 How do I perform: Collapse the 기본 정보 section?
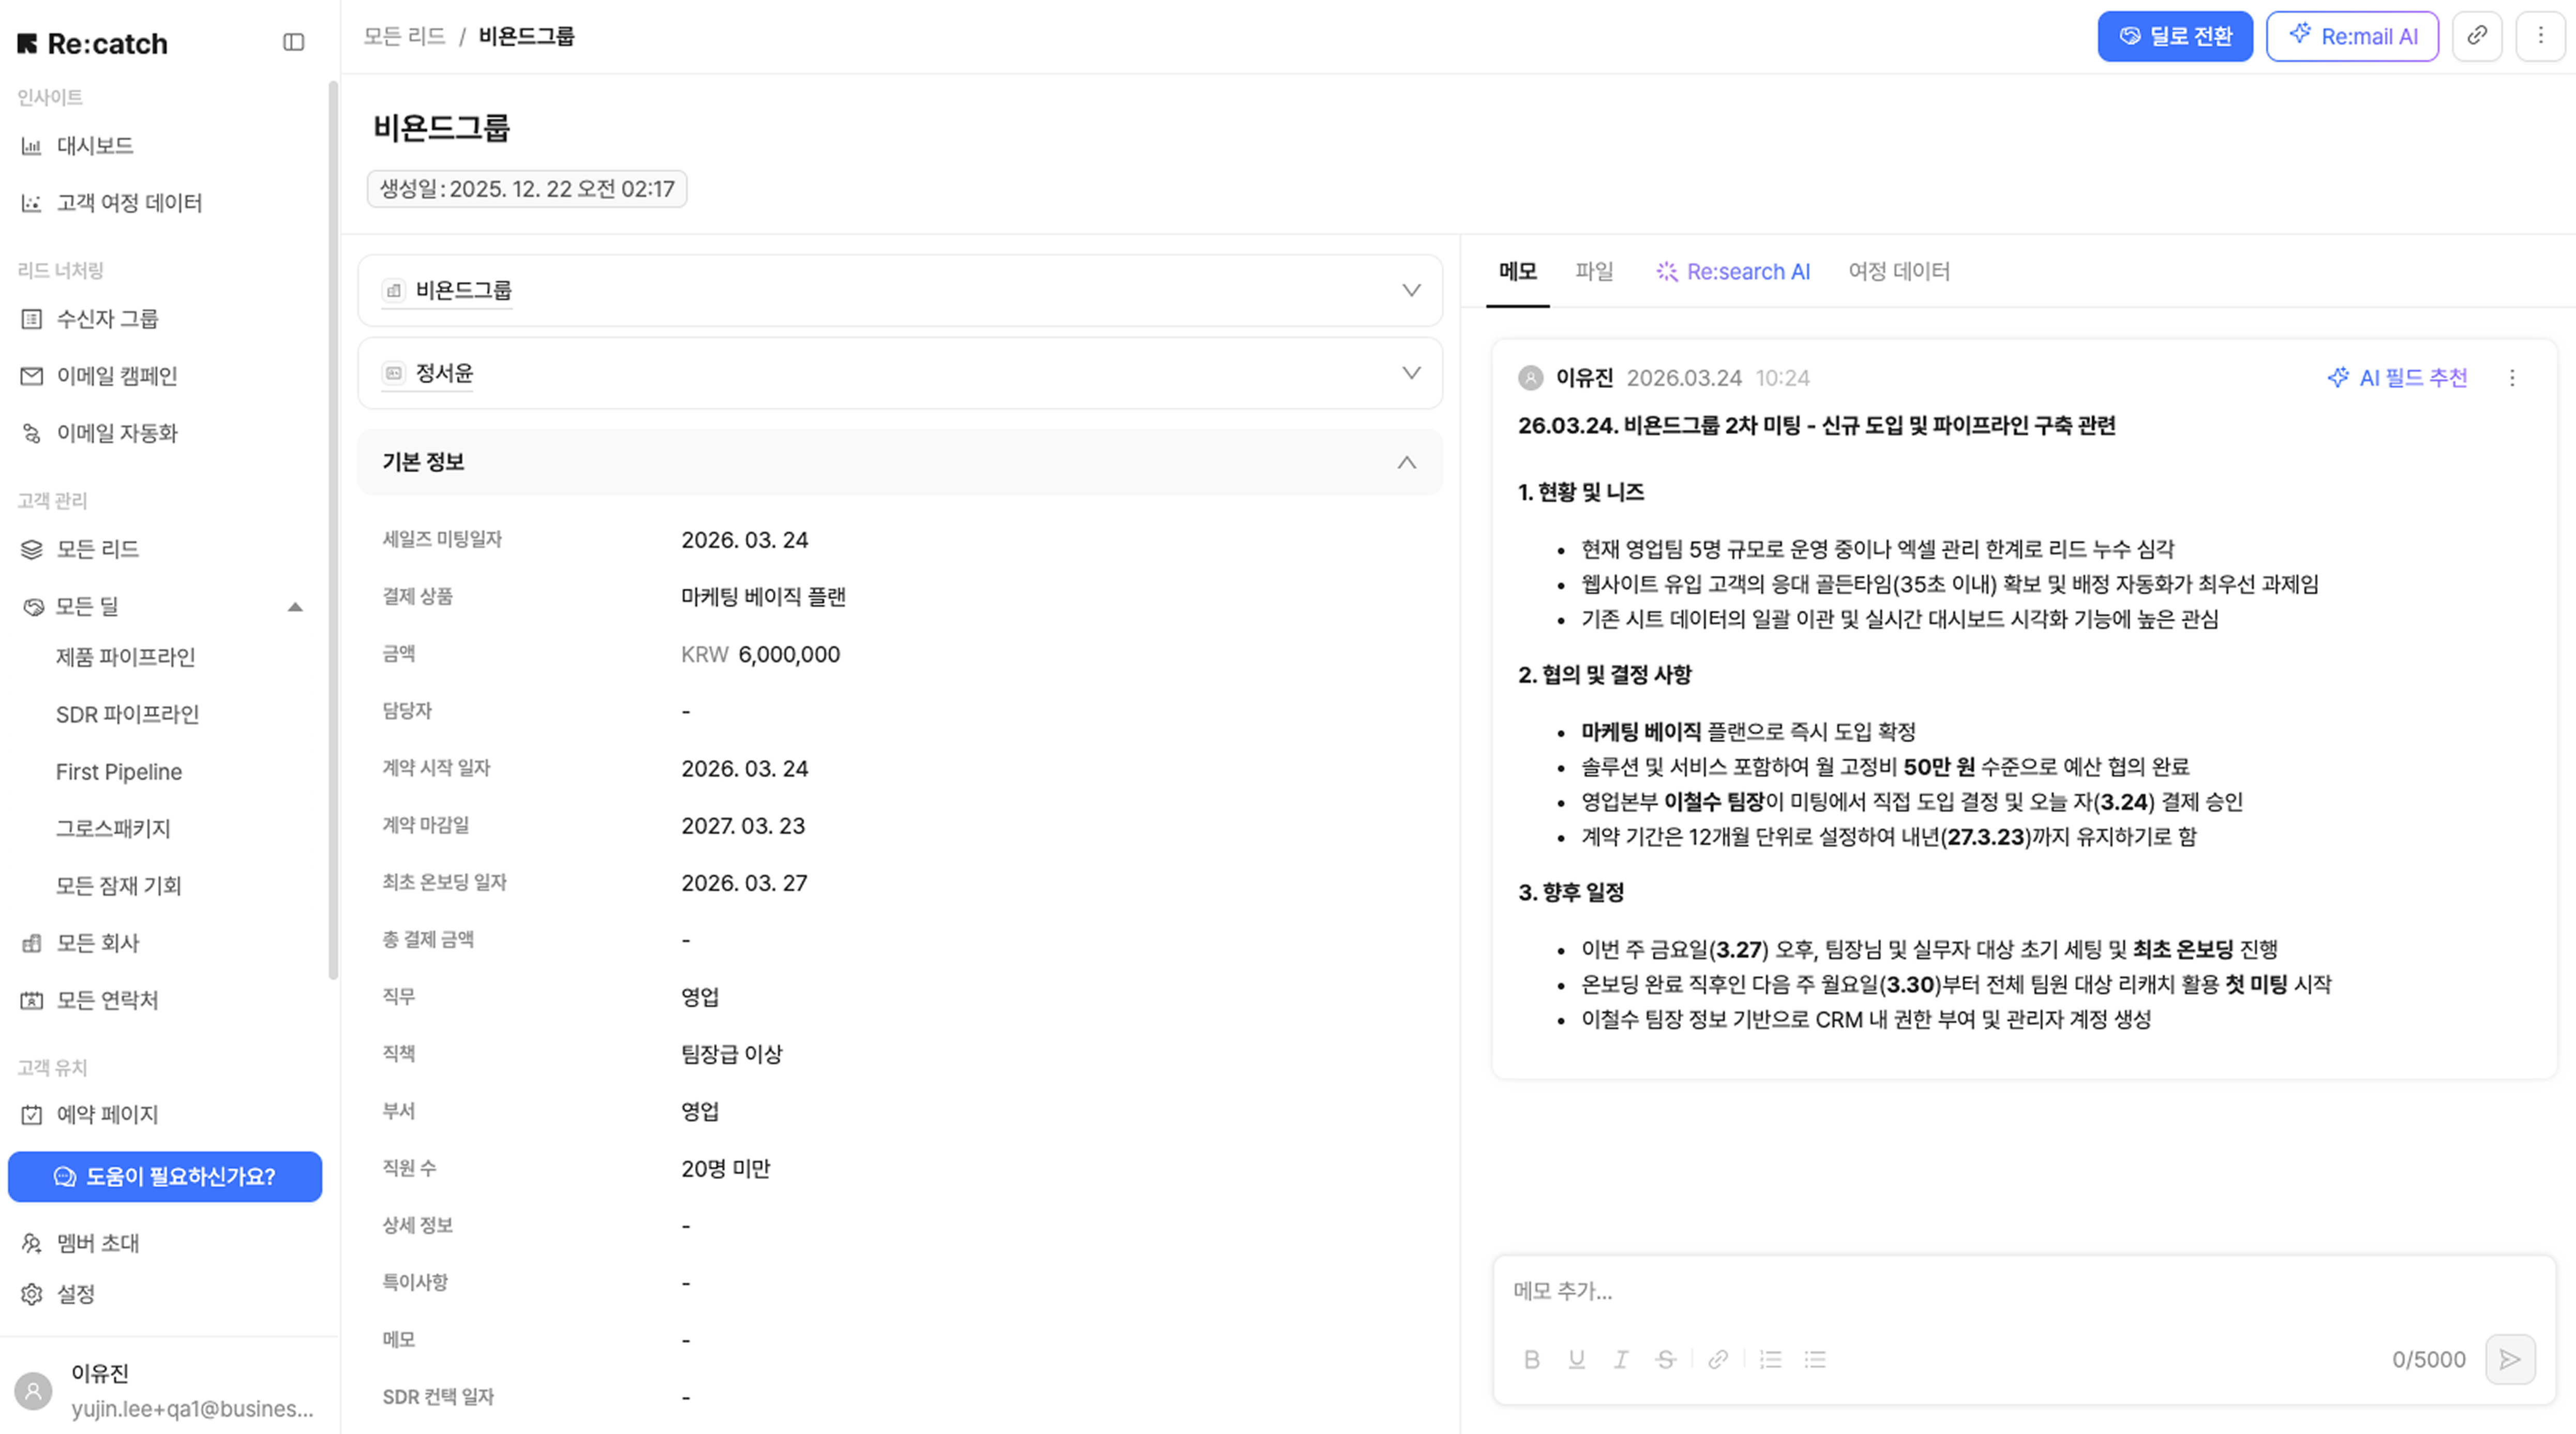tap(1406, 462)
